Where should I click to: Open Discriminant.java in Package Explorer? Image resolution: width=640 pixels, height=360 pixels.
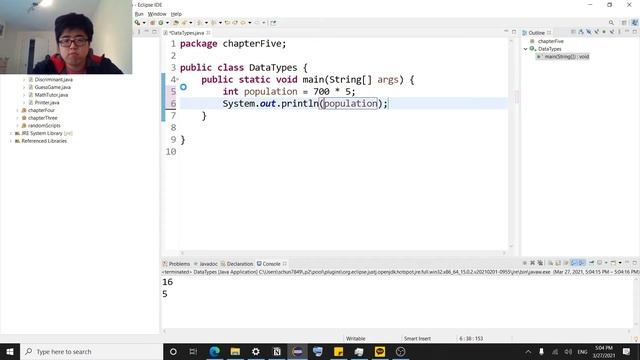(54, 80)
